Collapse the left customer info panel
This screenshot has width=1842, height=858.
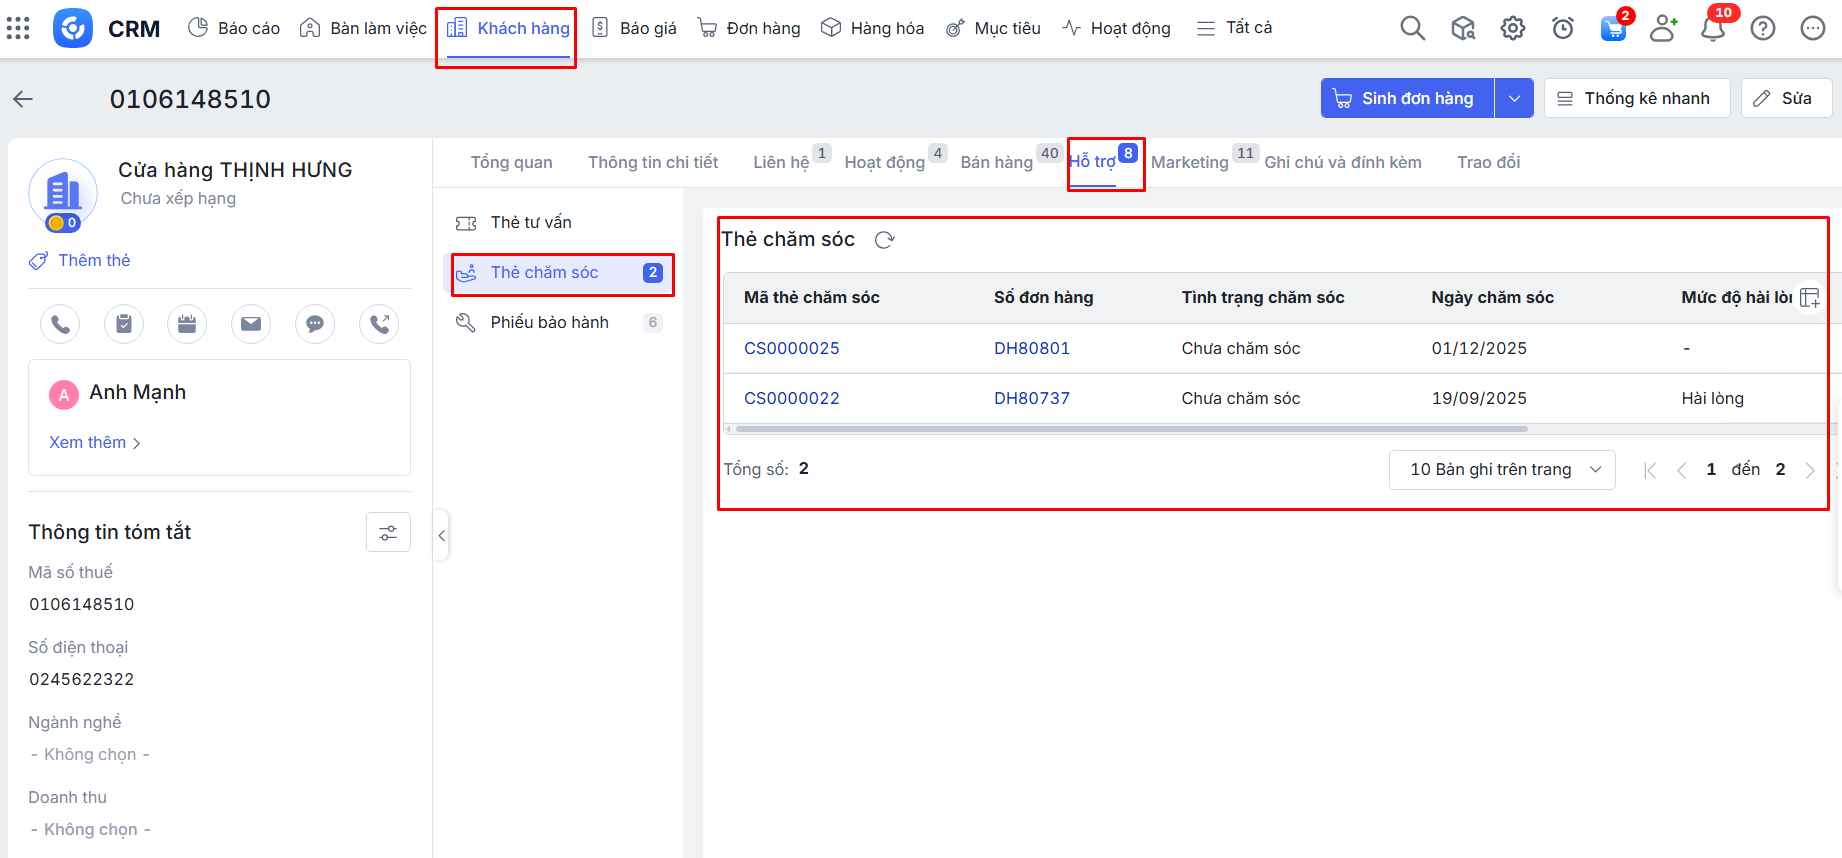pyautogui.click(x=441, y=535)
